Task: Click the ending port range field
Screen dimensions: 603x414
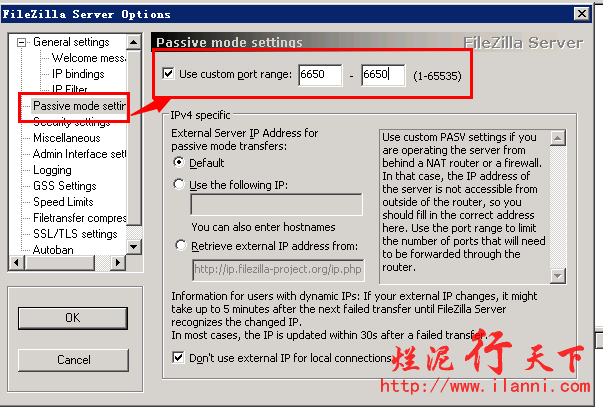Action: click(x=382, y=76)
